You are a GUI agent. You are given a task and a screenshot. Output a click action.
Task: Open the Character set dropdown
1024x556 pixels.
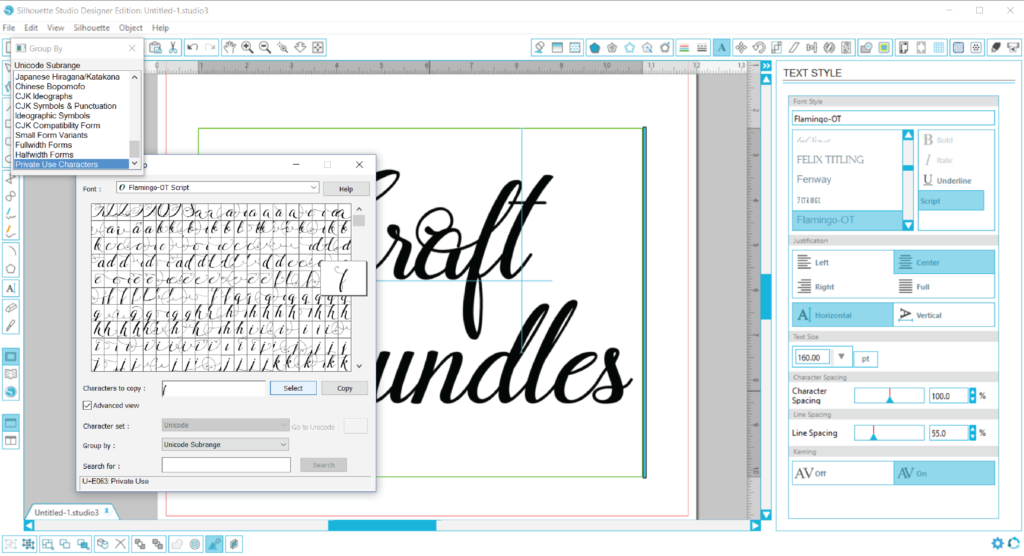click(x=225, y=425)
